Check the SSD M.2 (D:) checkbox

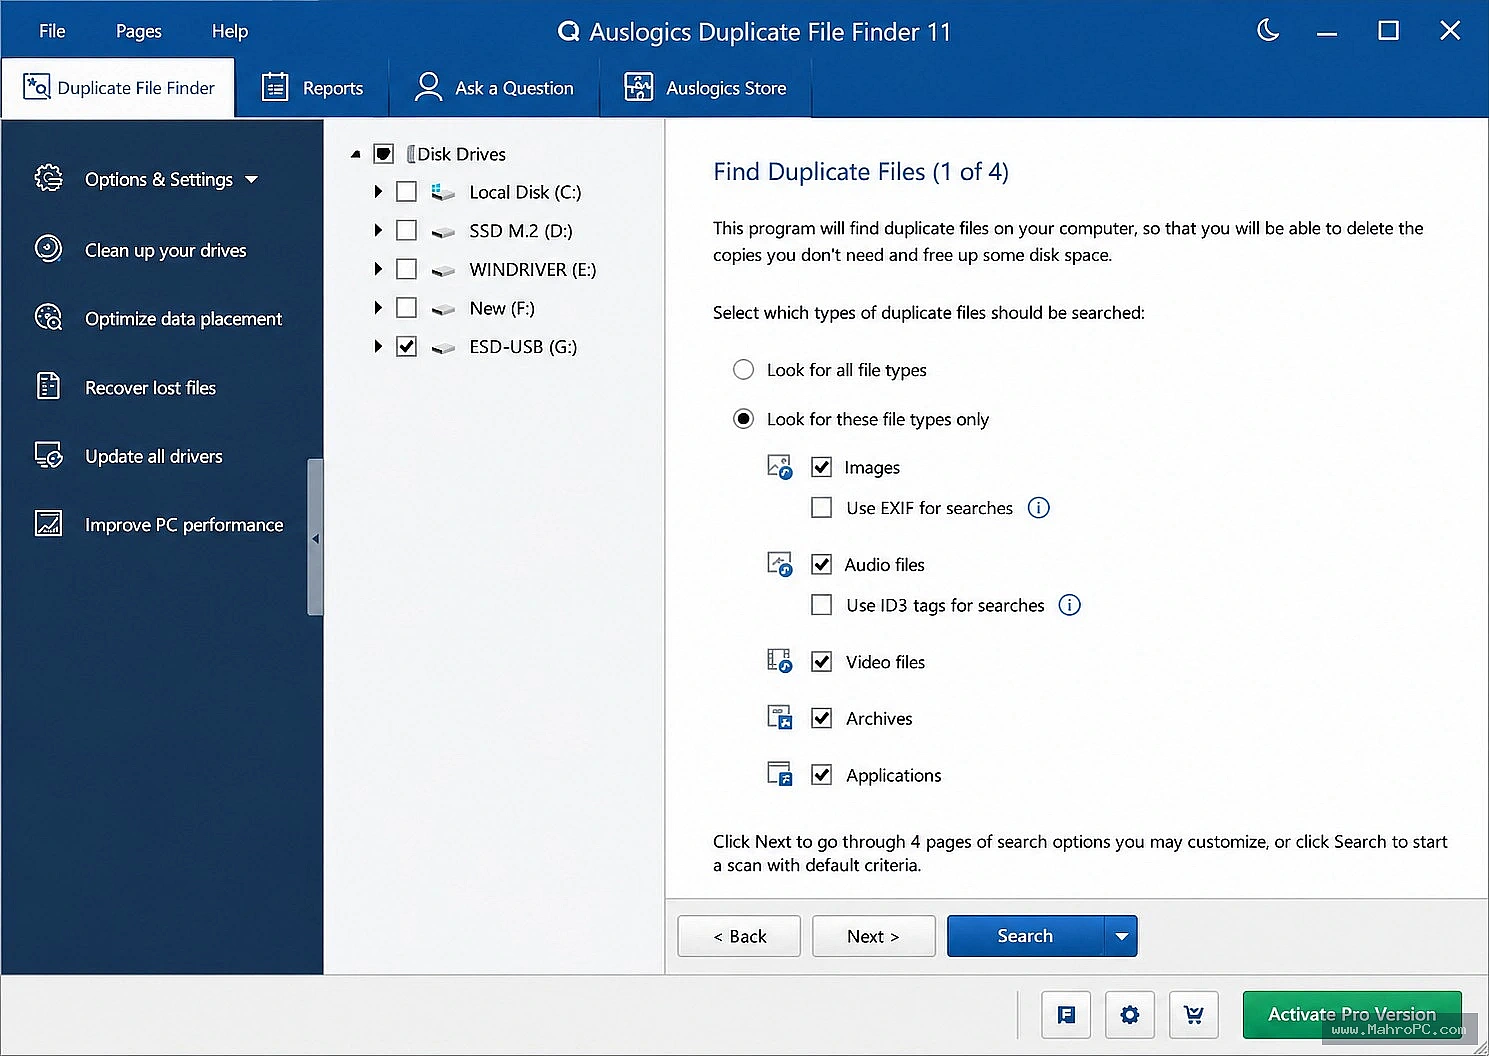[x=406, y=230]
